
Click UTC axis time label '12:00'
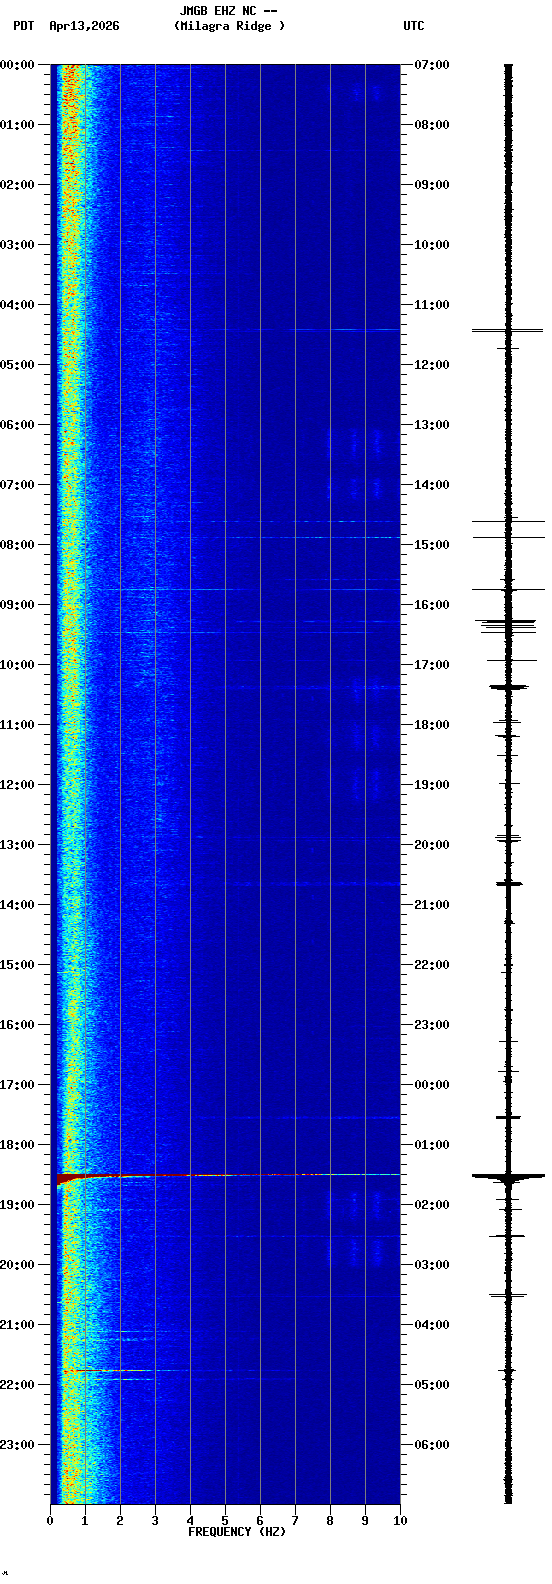431,365
